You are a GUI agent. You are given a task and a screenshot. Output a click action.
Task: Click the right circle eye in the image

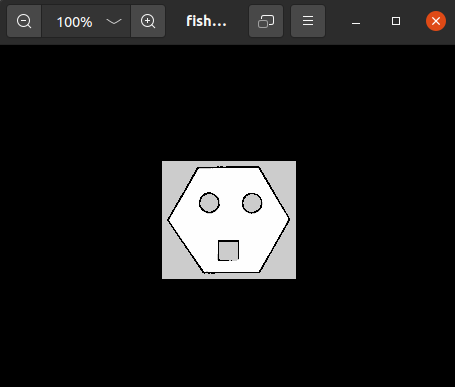[252, 203]
